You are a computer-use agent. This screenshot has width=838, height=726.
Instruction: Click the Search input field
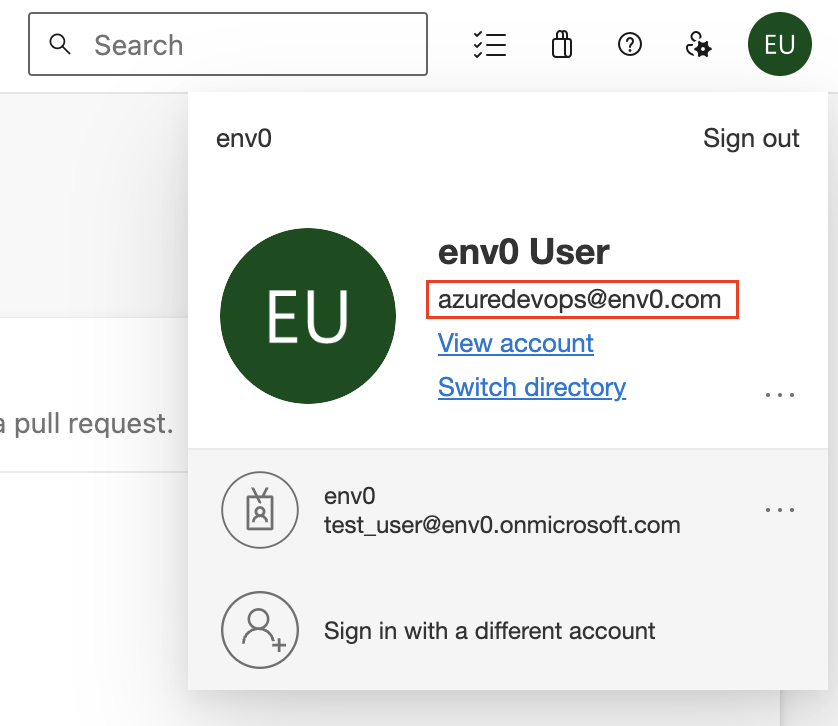point(228,44)
